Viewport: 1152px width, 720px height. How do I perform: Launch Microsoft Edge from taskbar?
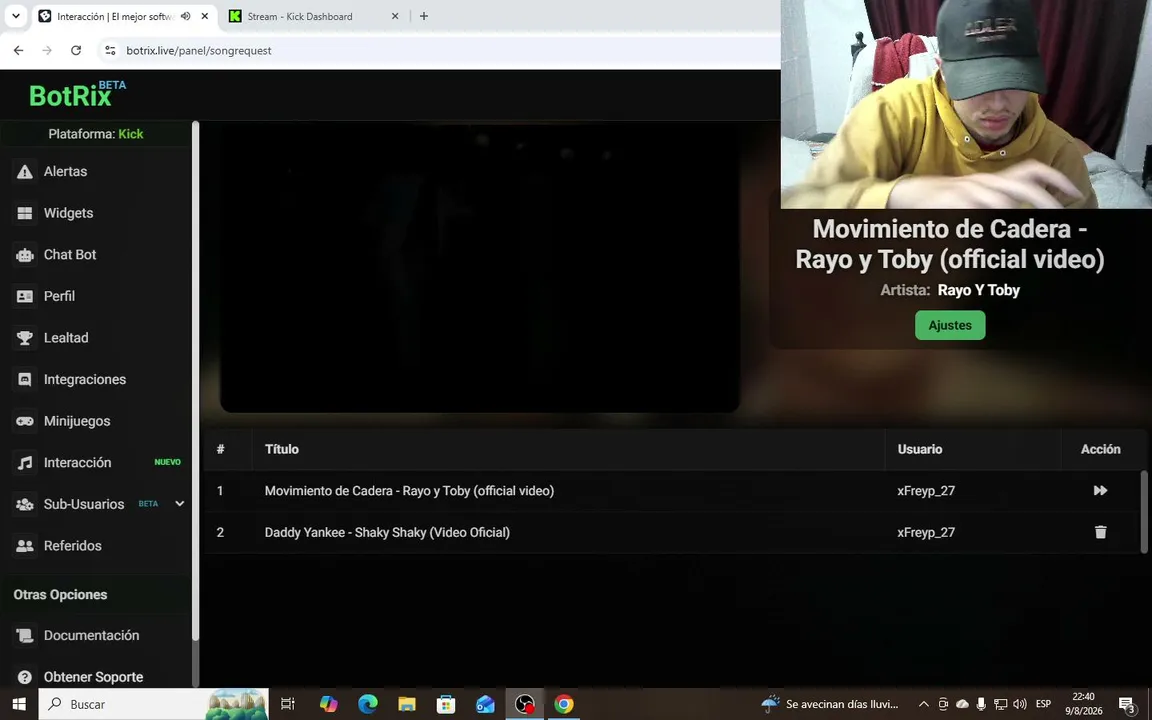(x=367, y=704)
